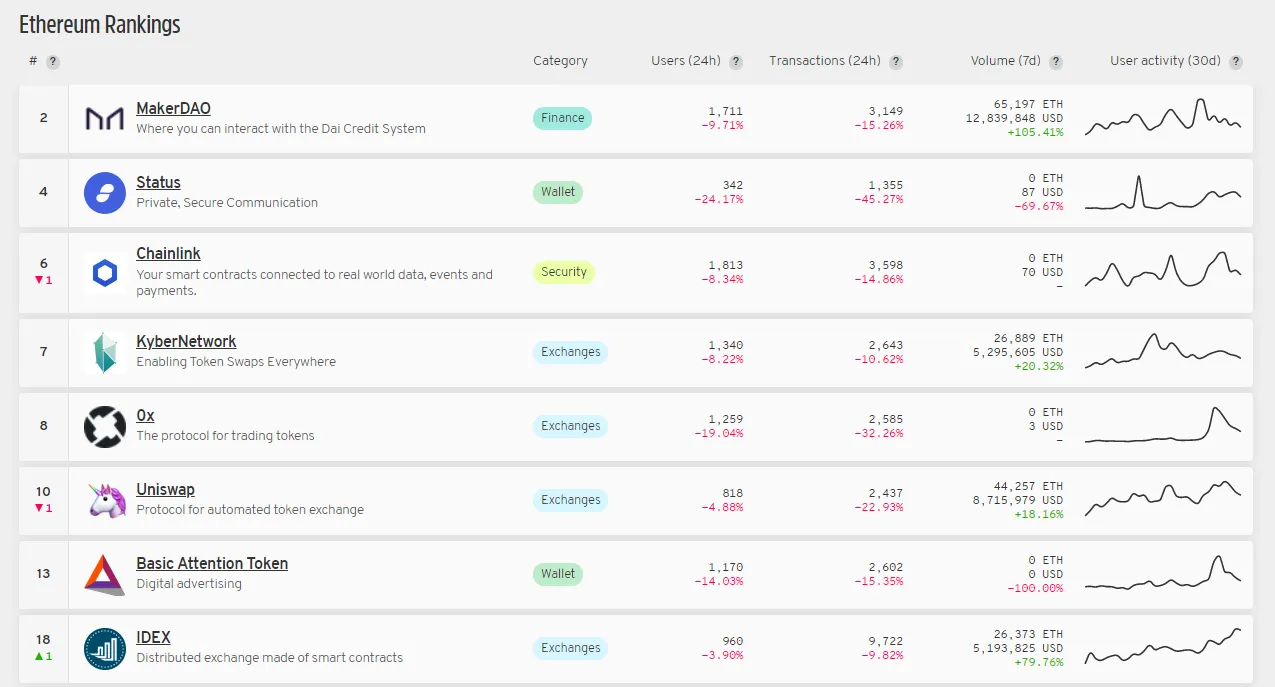Click the Security tag on Chainlink row
This screenshot has width=1275, height=687.
point(564,272)
